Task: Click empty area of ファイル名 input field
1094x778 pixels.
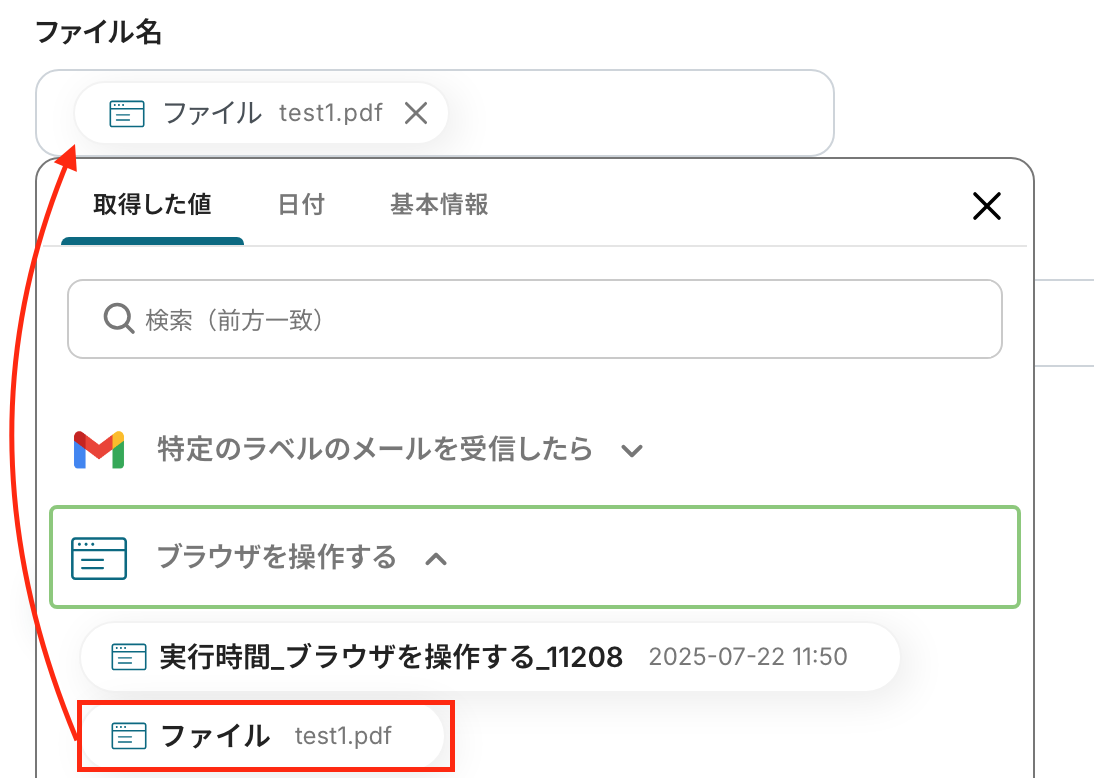Action: [640, 113]
